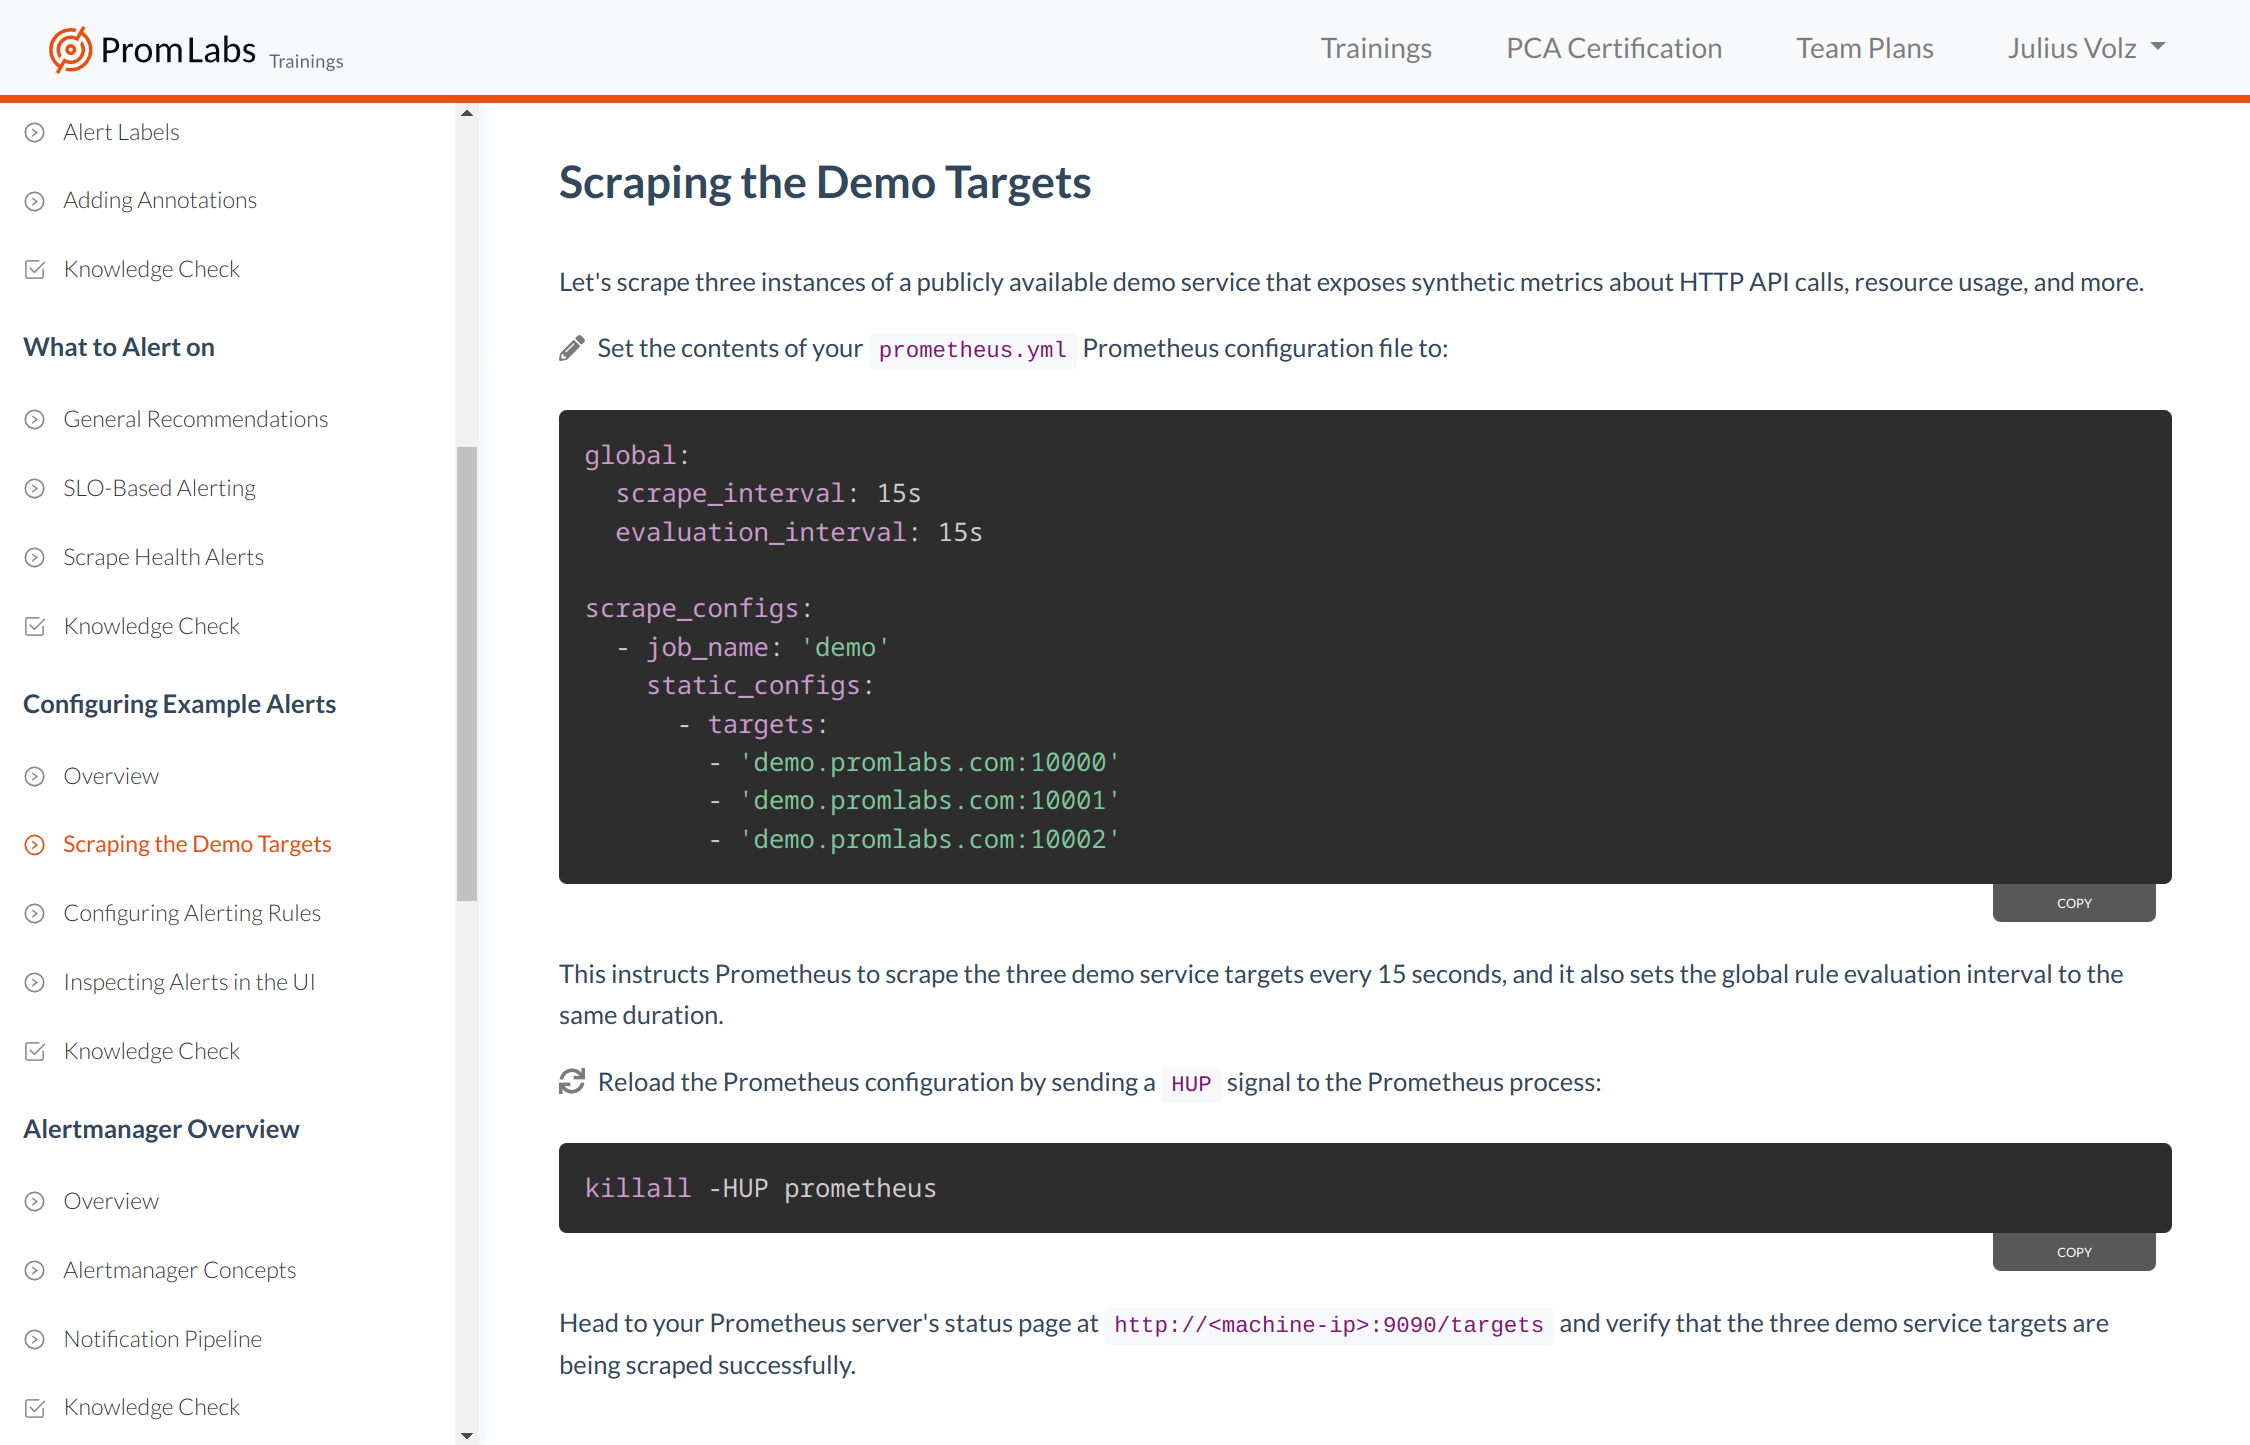The height and width of the screenshot is (1445, 2250).
Task: Copy the Prometheus configuration snippet
Action: 2073,902
